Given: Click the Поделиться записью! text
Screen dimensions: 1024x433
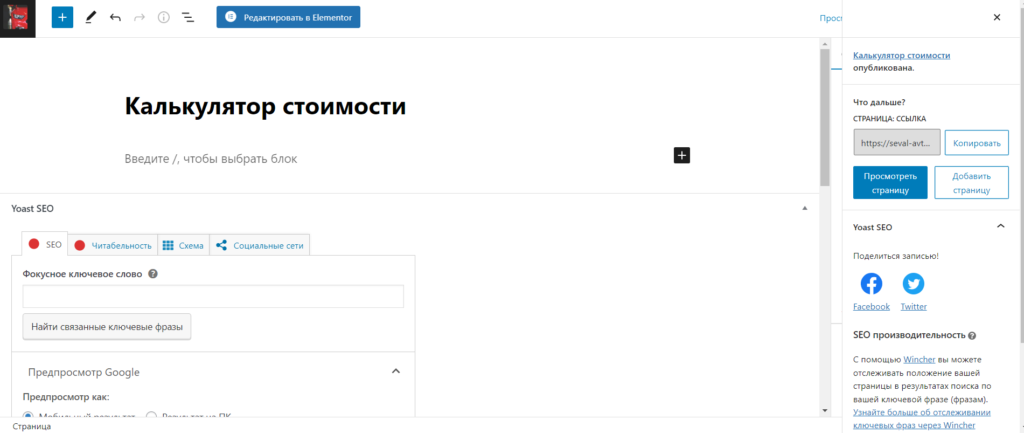Looking at the screenshot, I should point(896,256).
